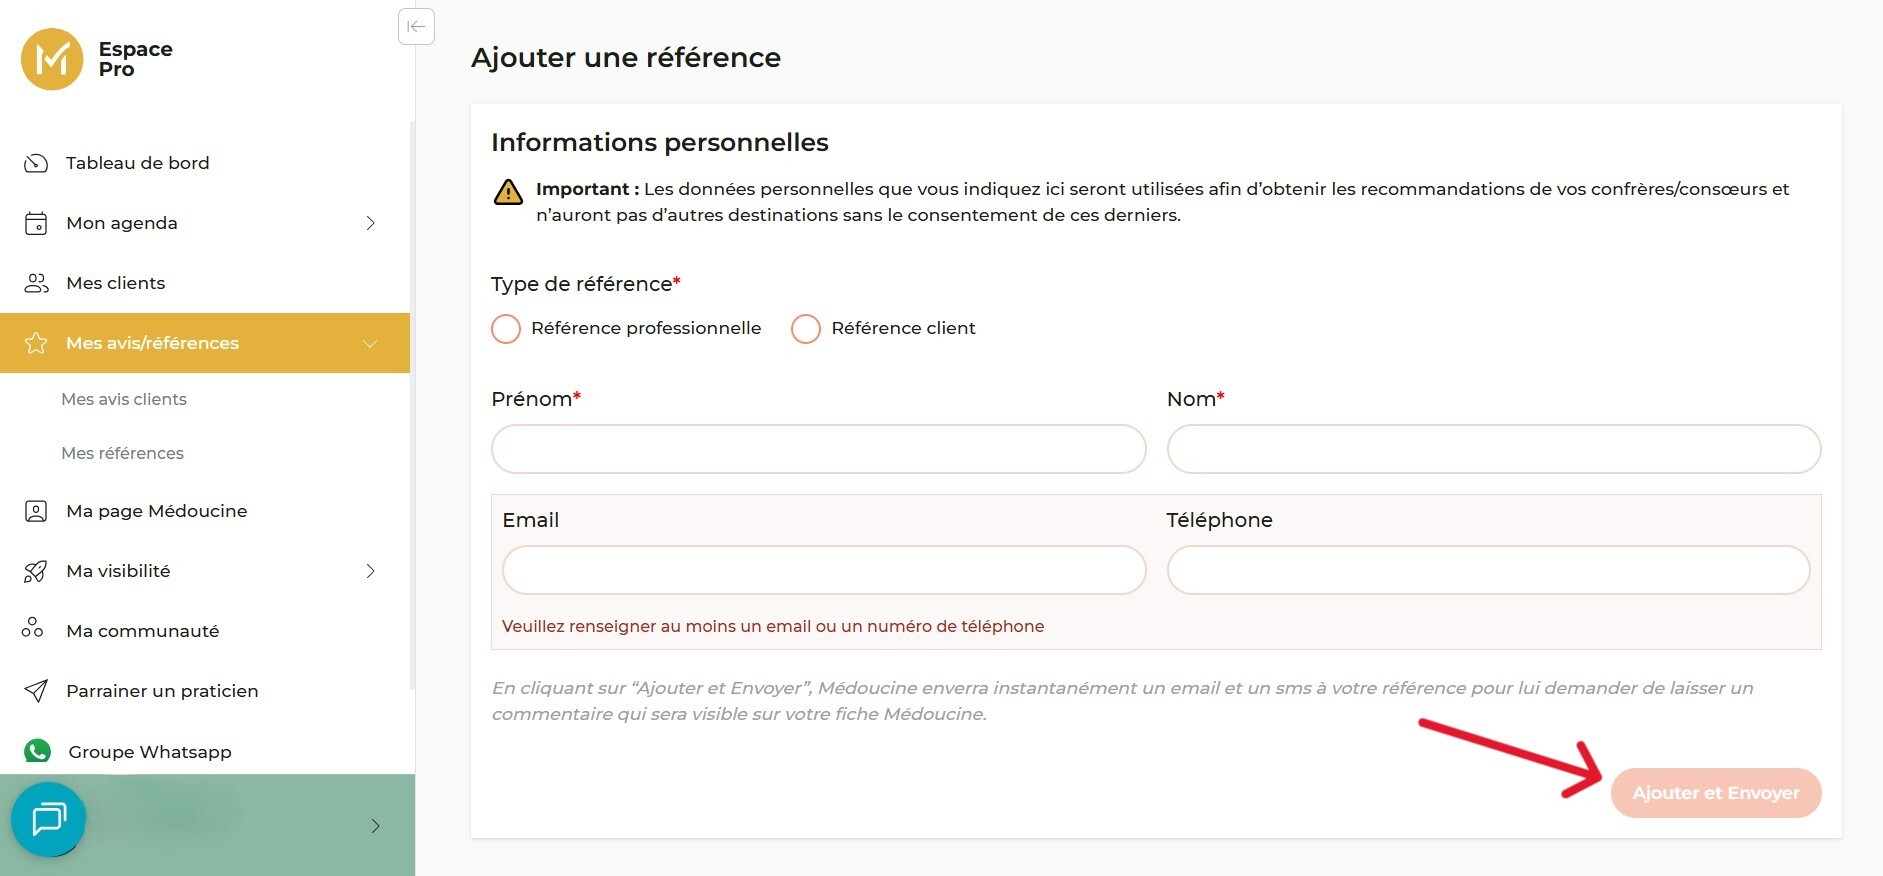Open Mes avis clients submenu item
The width and height of the screenshot is (1883, 876).
click(124, 399)
